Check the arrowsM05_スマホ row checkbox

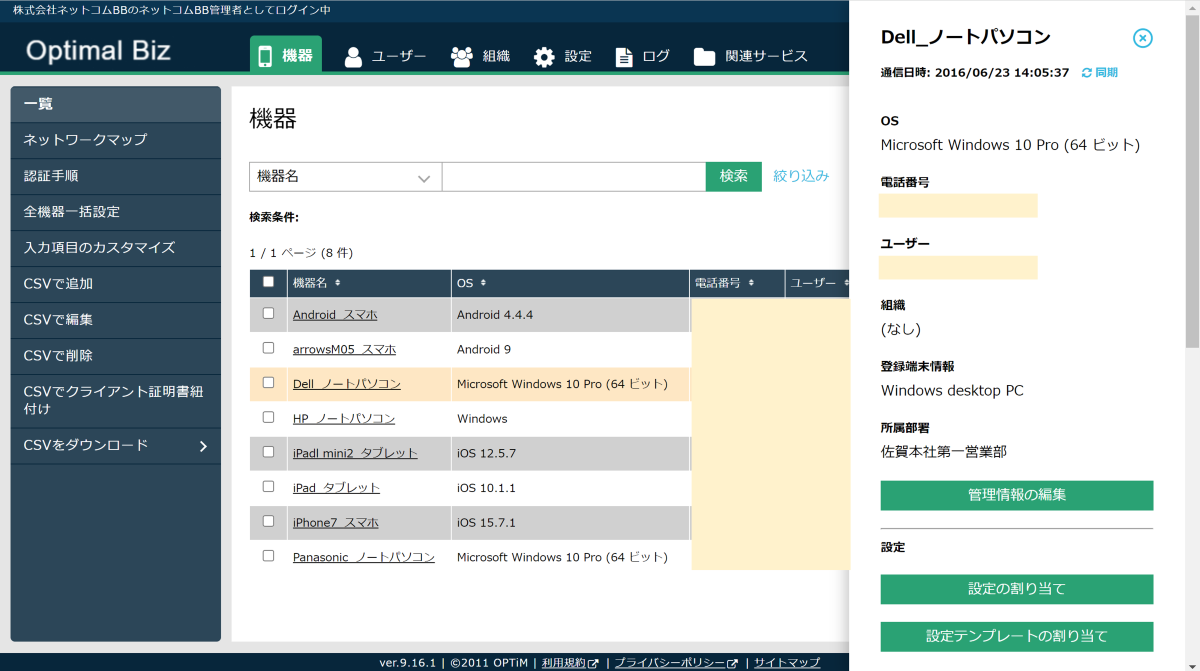pyautogui.click(x=268, y=348)
